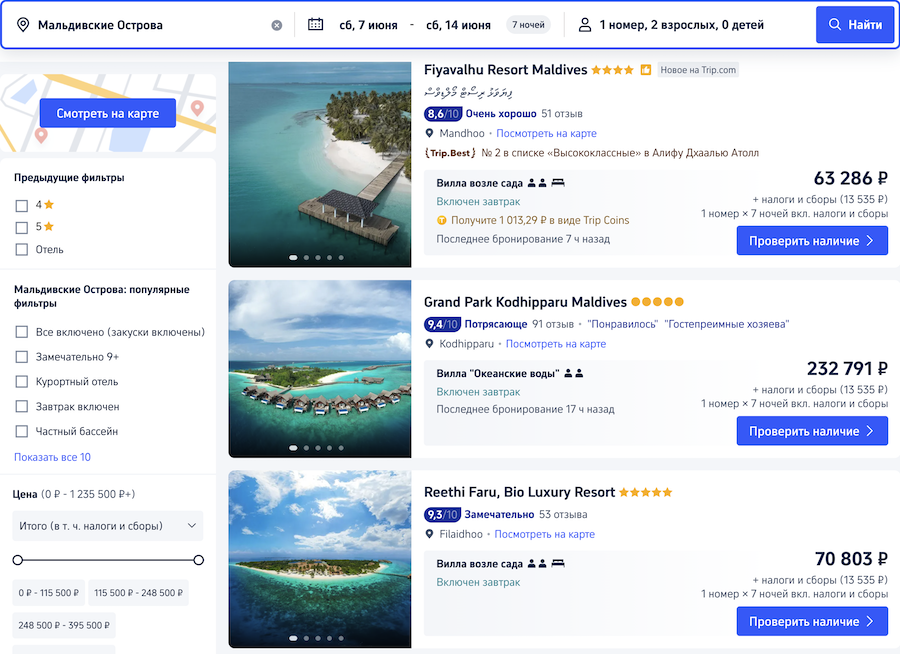The width and height of the screenshot is (900, 654).
Task: Click the Trip.Best badge for Fiyavalhu Resort
Action: [447, 153]
